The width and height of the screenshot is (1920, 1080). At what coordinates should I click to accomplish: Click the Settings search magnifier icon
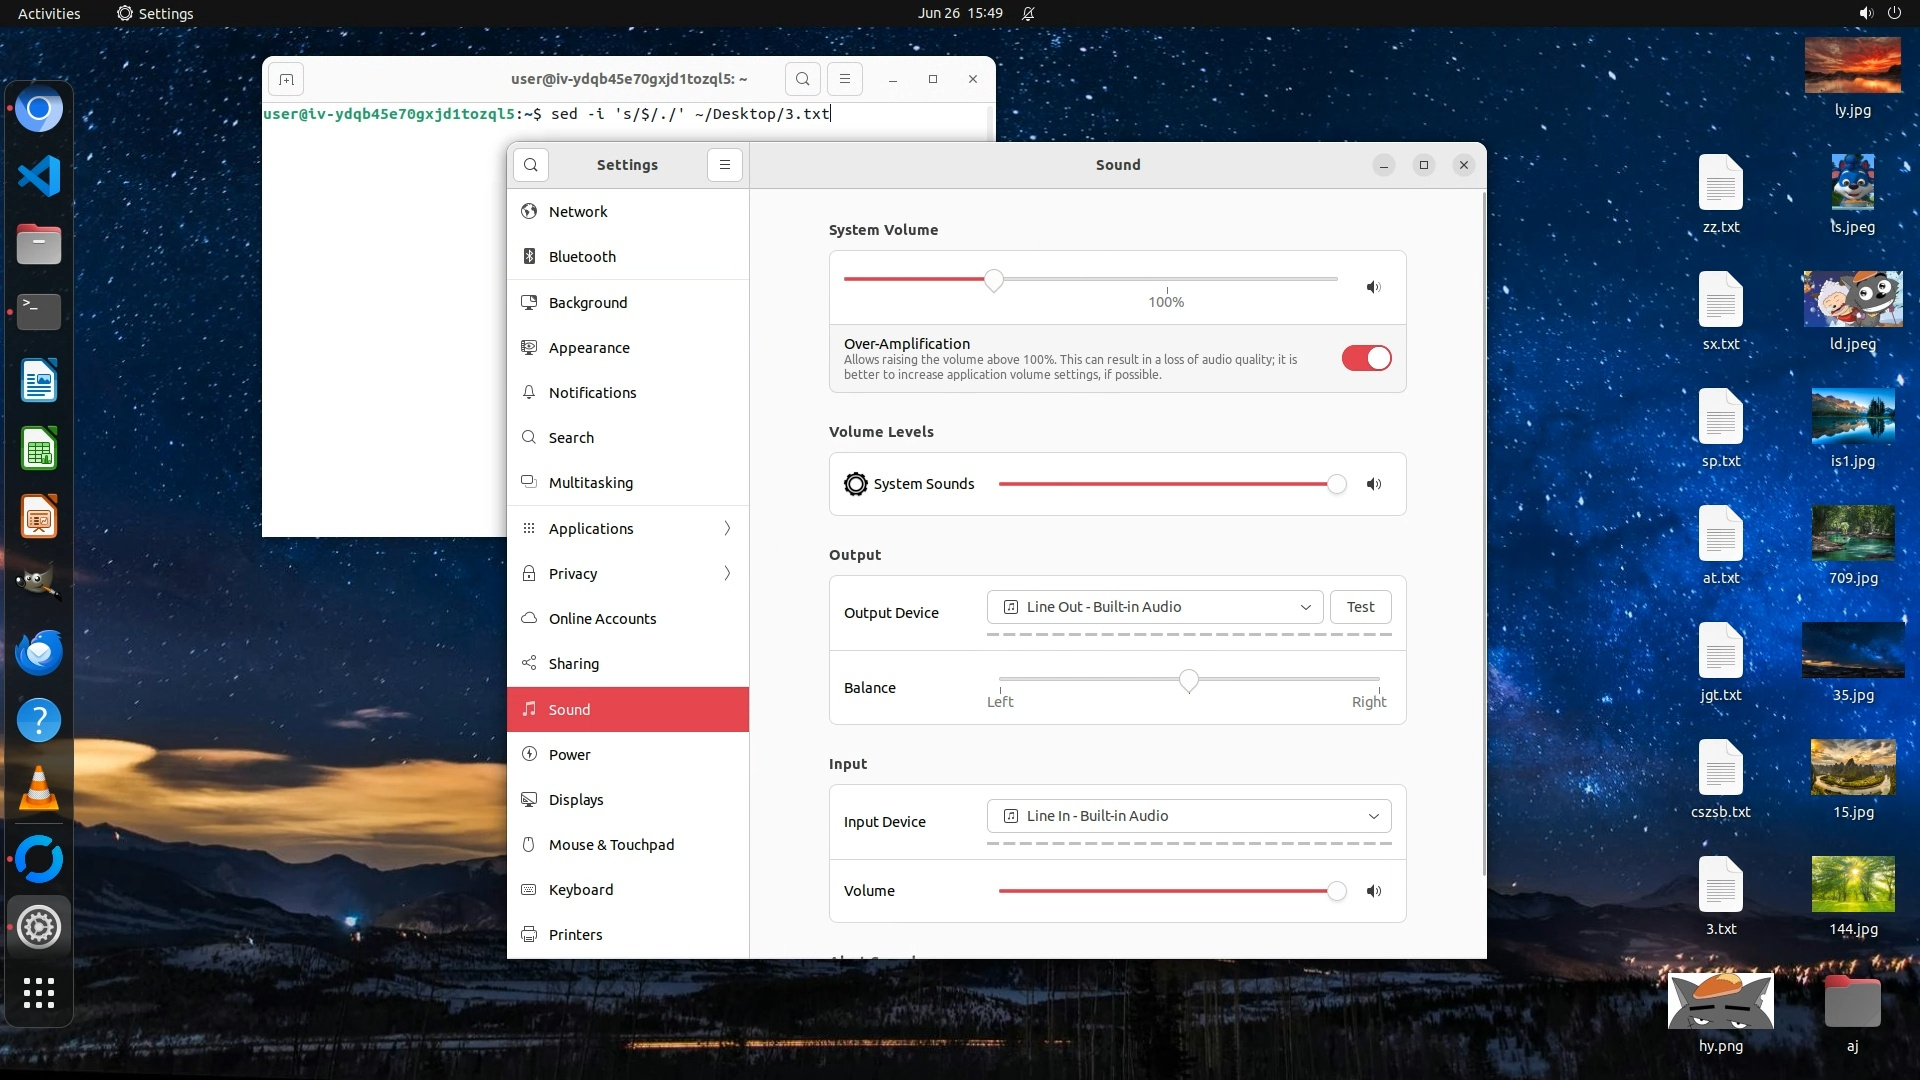tap(531, 165)
